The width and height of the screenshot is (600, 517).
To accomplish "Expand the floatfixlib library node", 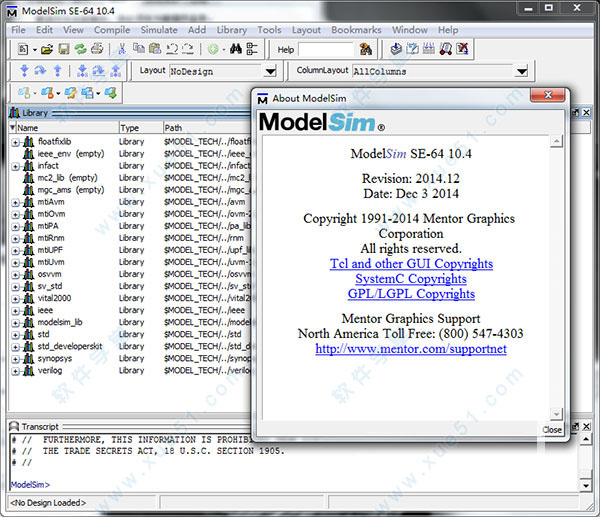I will [x=16, y=142].
